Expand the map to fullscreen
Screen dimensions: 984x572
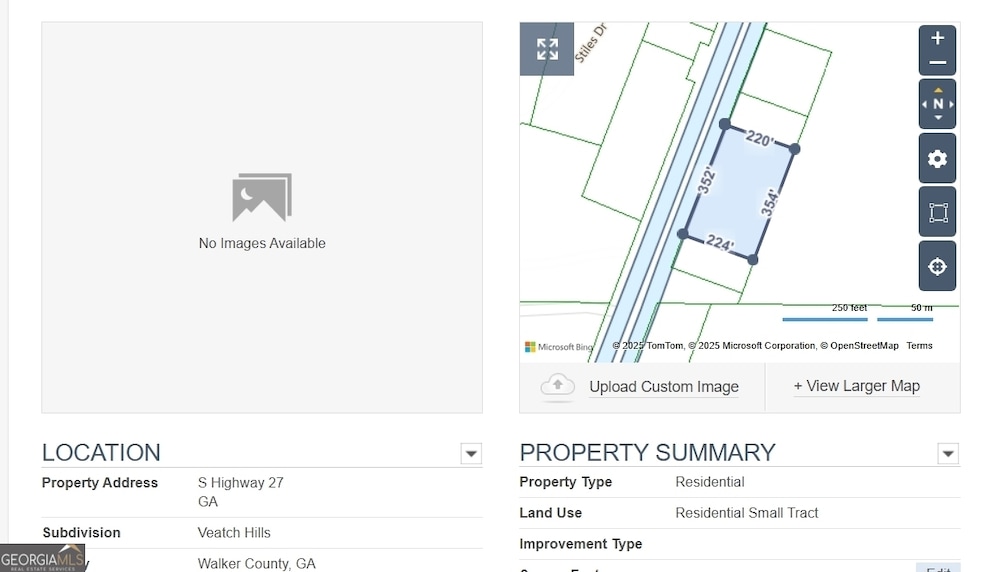pos(547,49)
